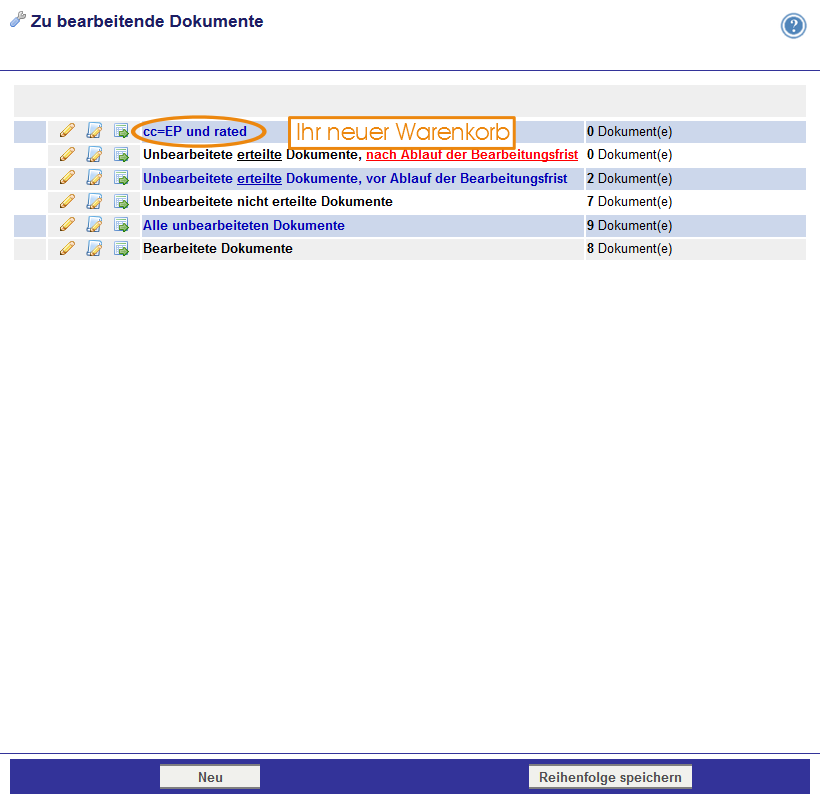The image size is (820, 804).
Task: Click Reihenfolge speichern button
Action: 610,777
